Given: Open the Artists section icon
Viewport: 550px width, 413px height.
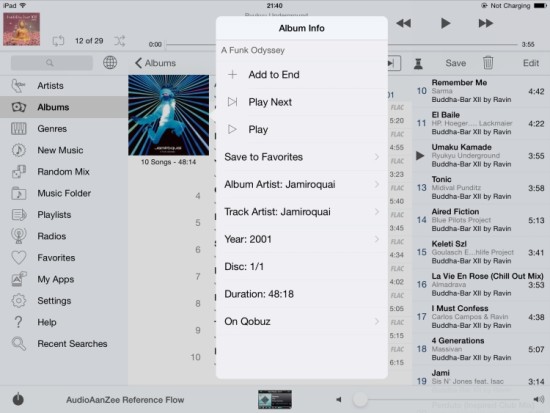Looking at the screenshot, I should [x=18, y=86].
